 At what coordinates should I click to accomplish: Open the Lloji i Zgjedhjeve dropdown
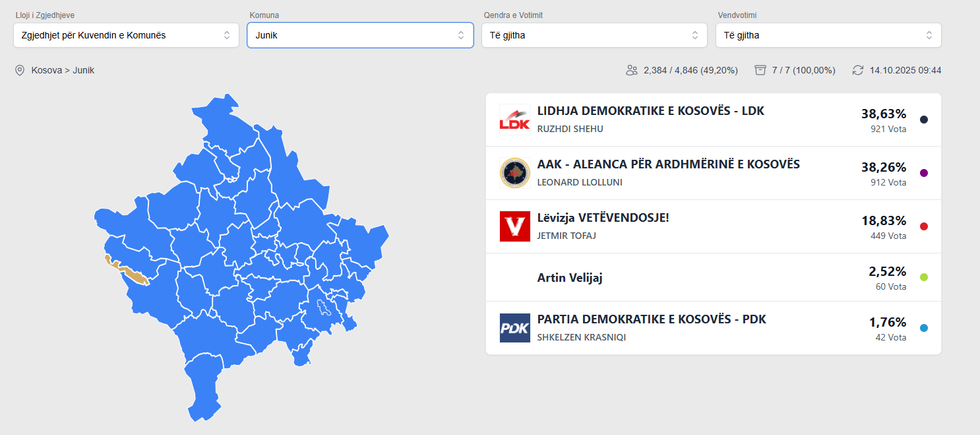pos(125,35)
